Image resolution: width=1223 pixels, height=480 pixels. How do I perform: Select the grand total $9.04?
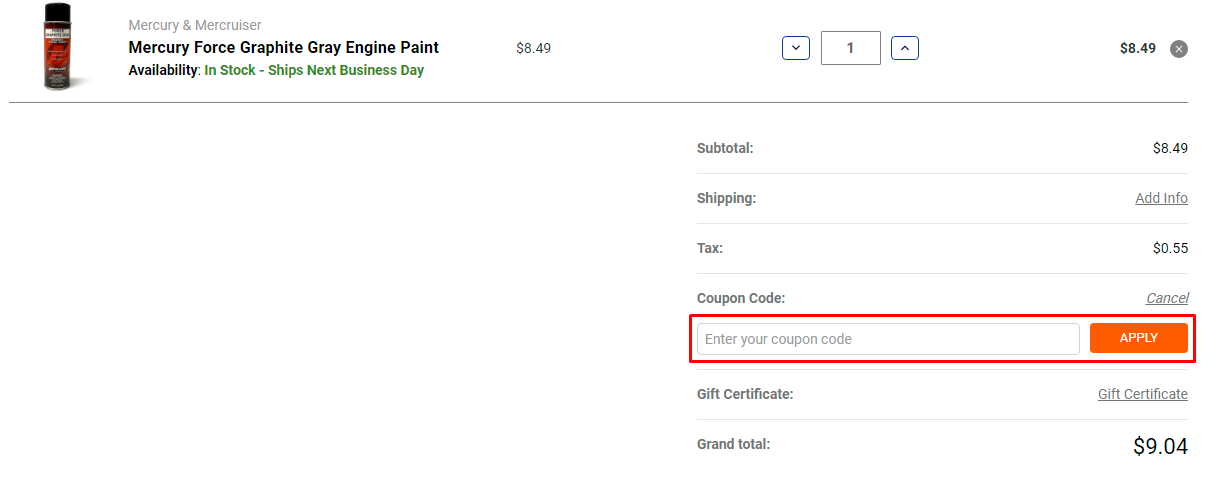1160,446
